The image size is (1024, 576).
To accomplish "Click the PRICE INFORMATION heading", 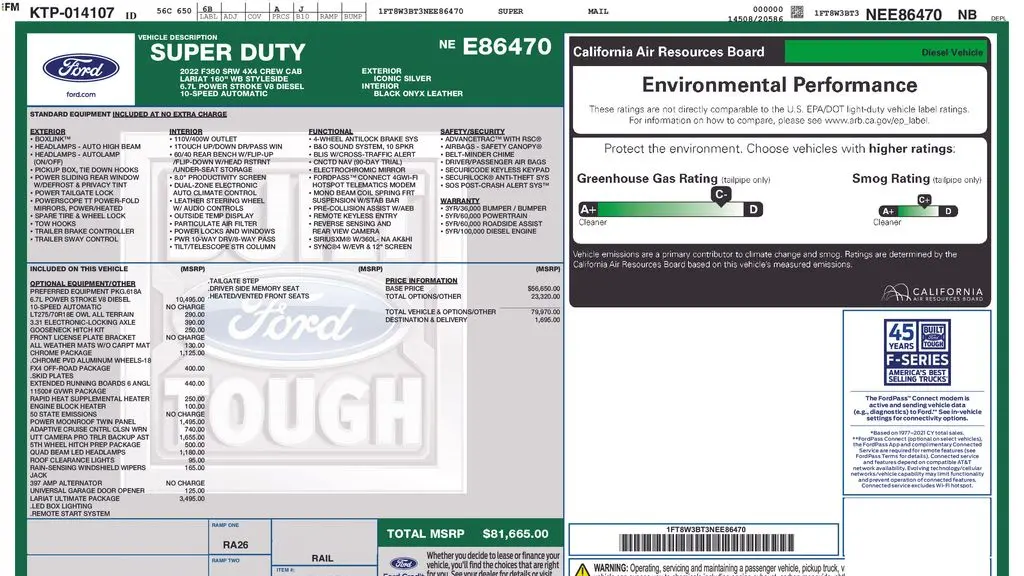I will (421, 281).
